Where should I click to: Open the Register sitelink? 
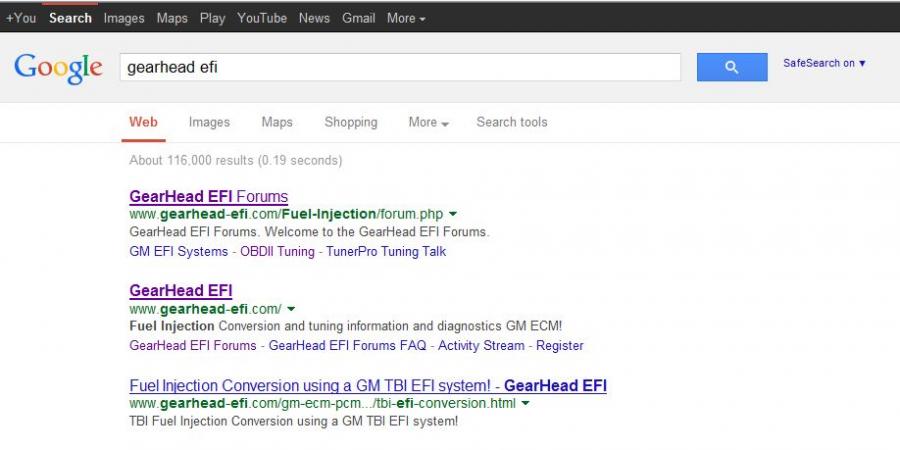[x=560, y=346]
